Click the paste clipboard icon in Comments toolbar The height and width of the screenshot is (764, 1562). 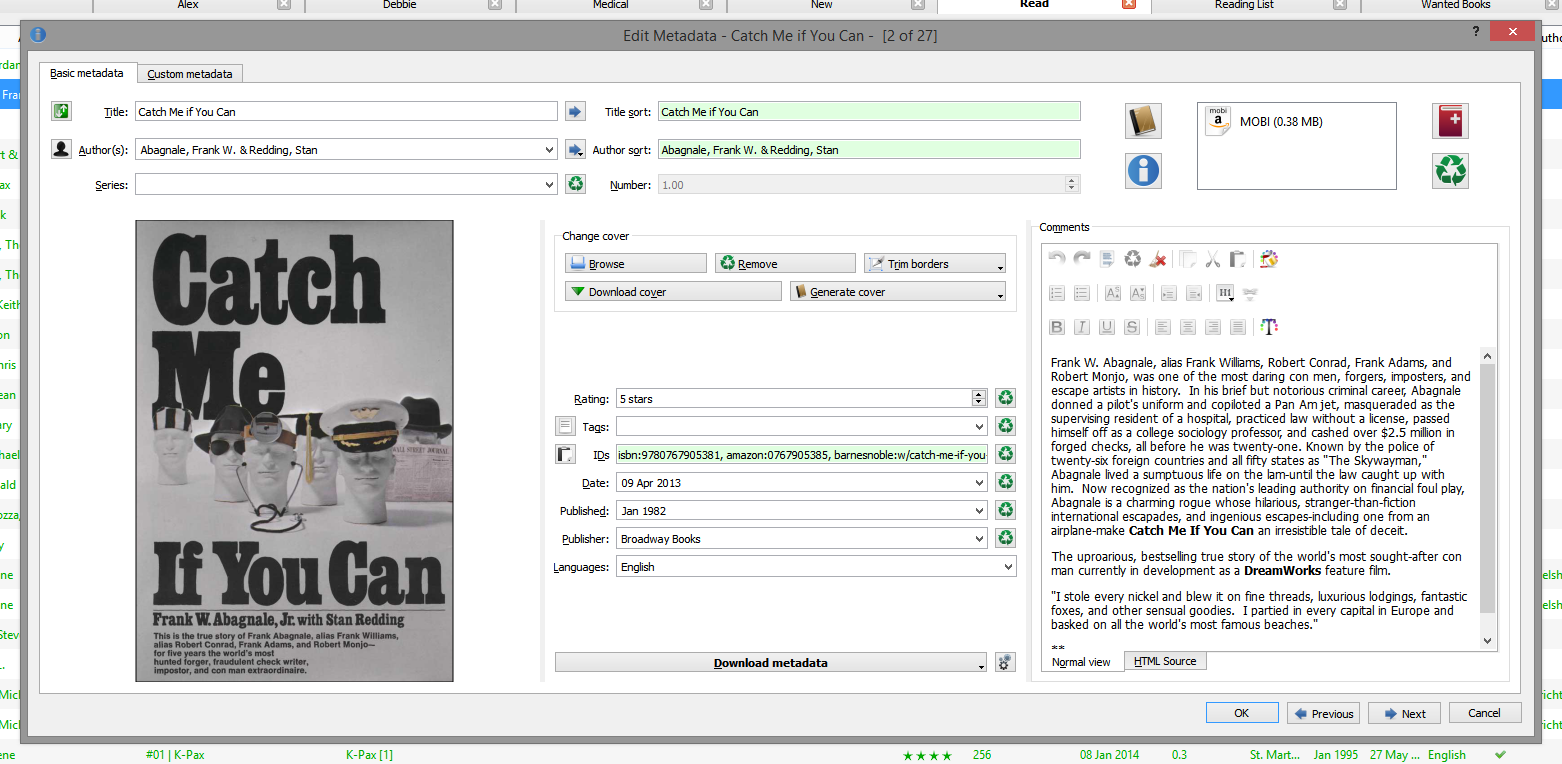click(1237, 259)
